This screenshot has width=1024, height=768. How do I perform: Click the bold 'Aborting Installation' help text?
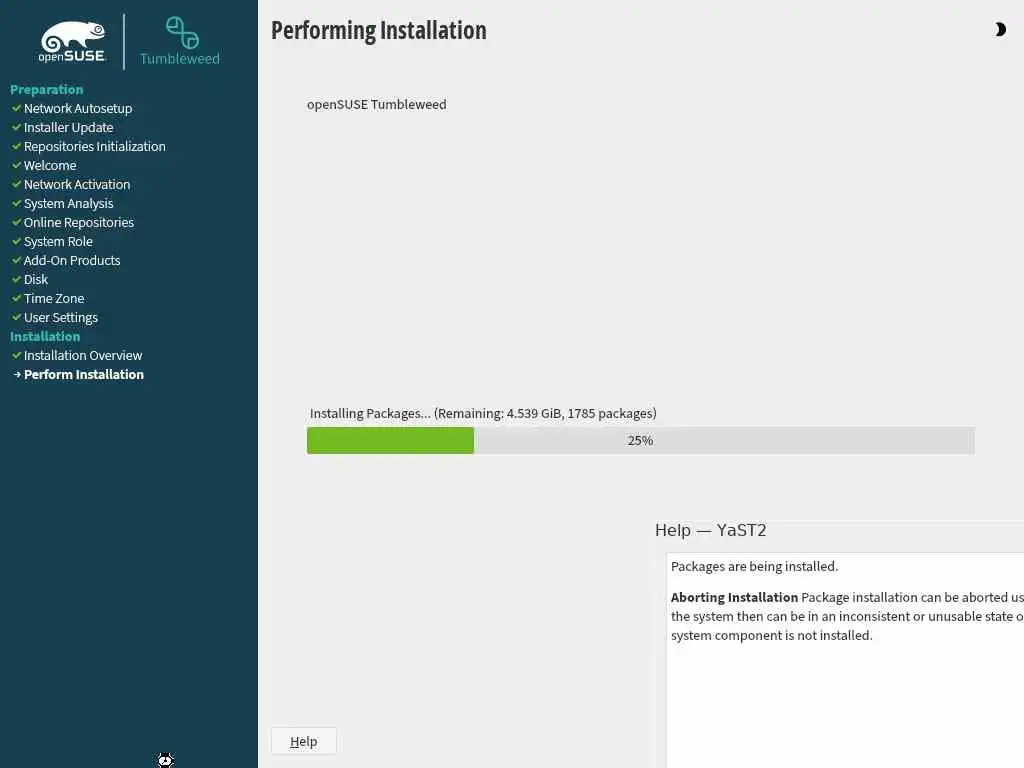pos(734,597)
